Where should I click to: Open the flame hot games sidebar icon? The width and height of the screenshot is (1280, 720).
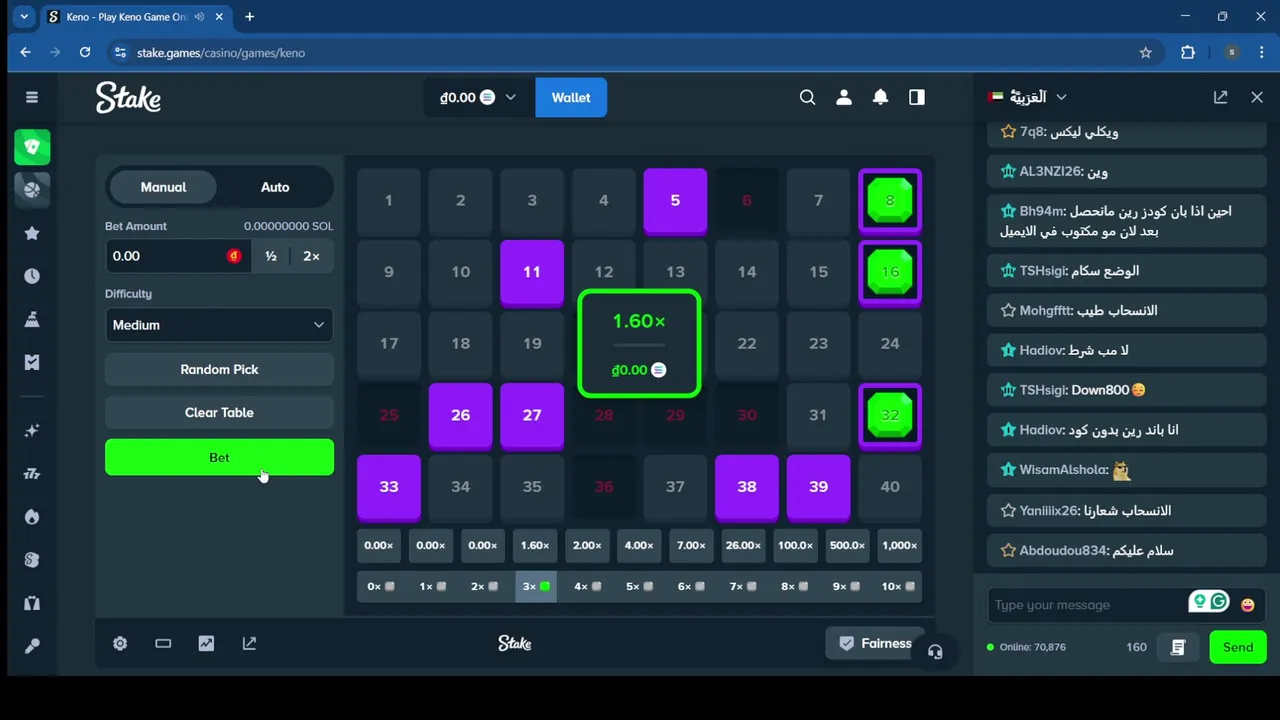pos(32,517)
